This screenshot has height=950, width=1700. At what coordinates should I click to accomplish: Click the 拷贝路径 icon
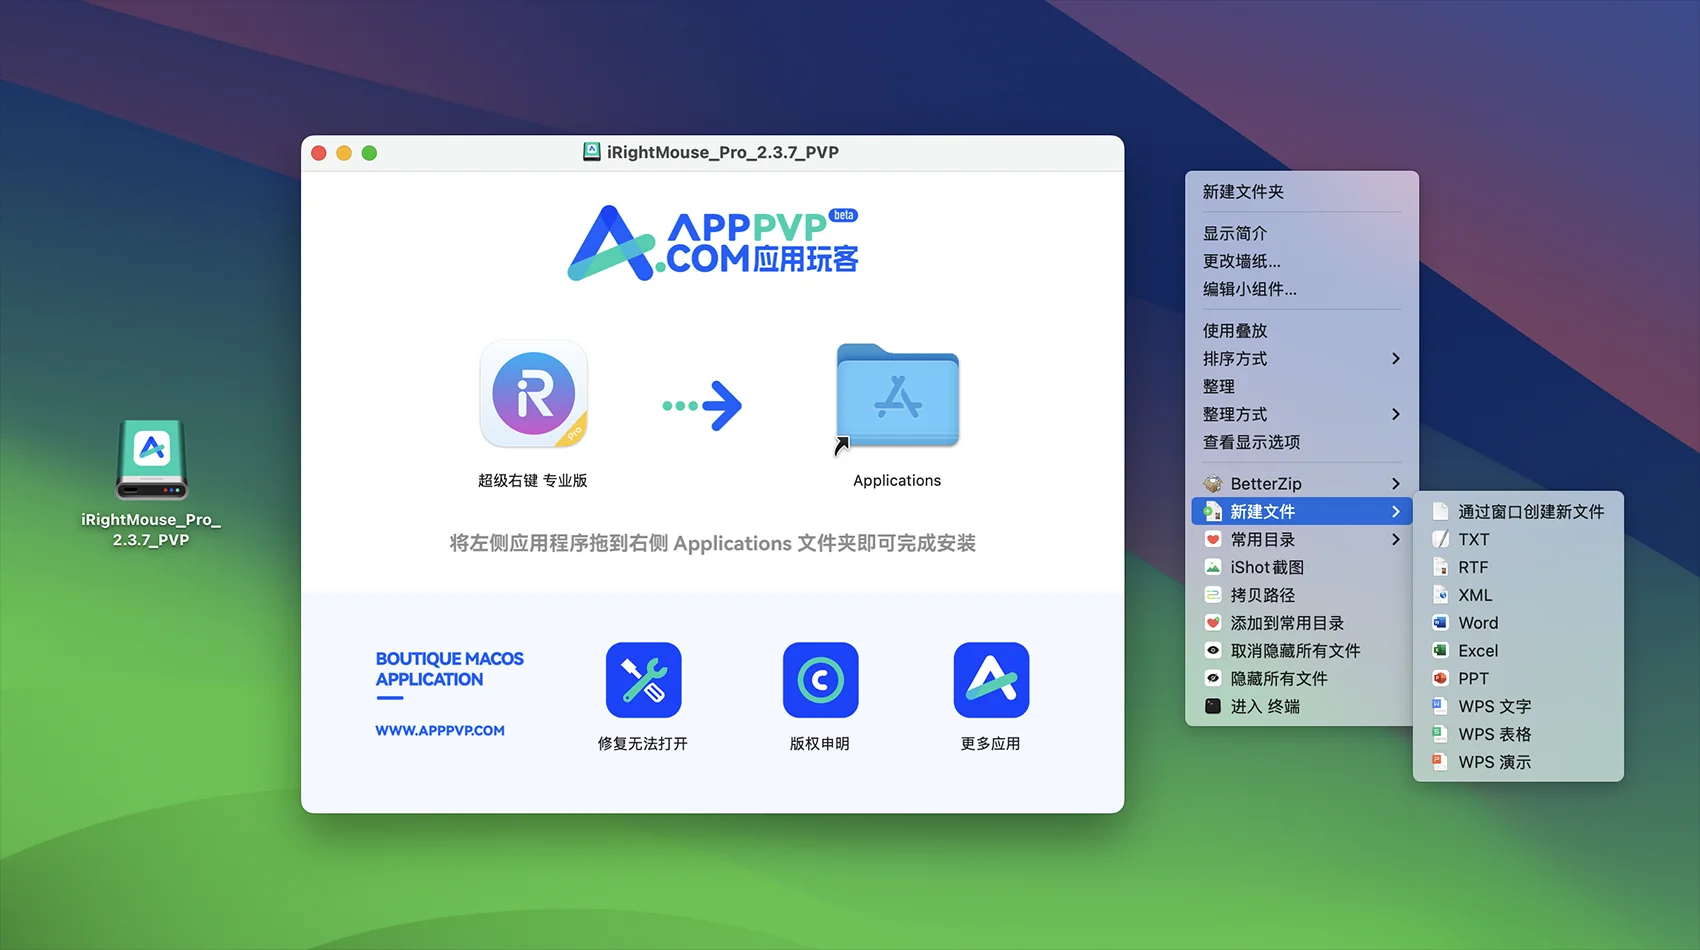pyautogui.click(x=1213, y=595)
